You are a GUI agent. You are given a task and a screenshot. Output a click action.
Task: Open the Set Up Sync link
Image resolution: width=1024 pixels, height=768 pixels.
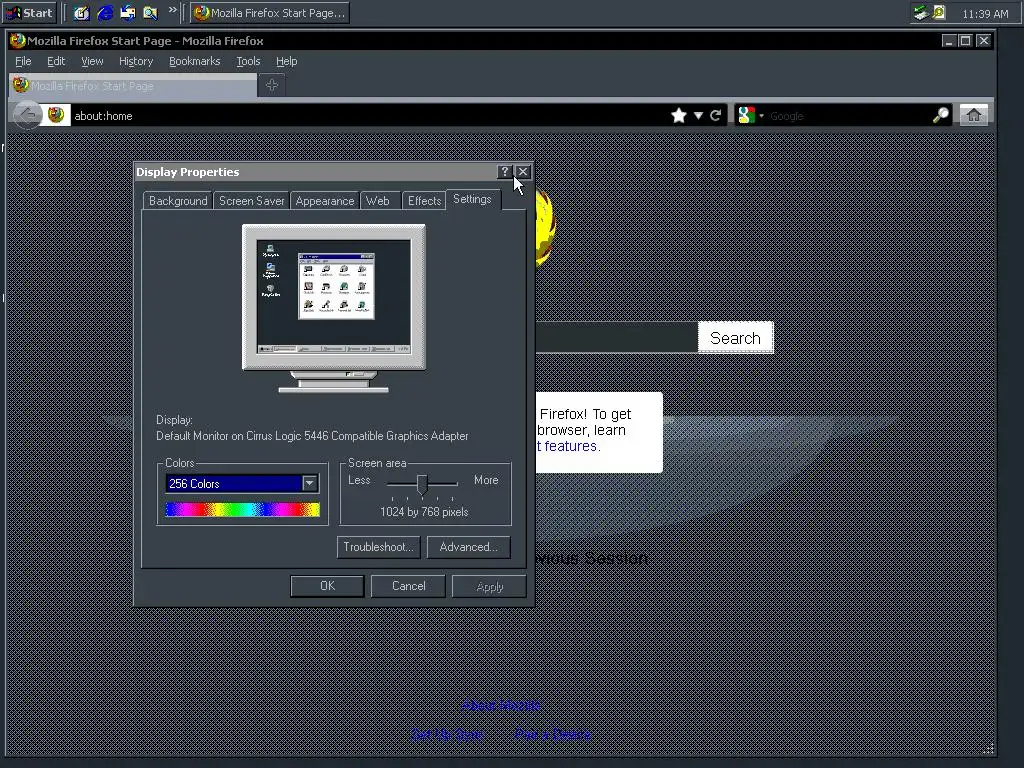click(447, 734)
